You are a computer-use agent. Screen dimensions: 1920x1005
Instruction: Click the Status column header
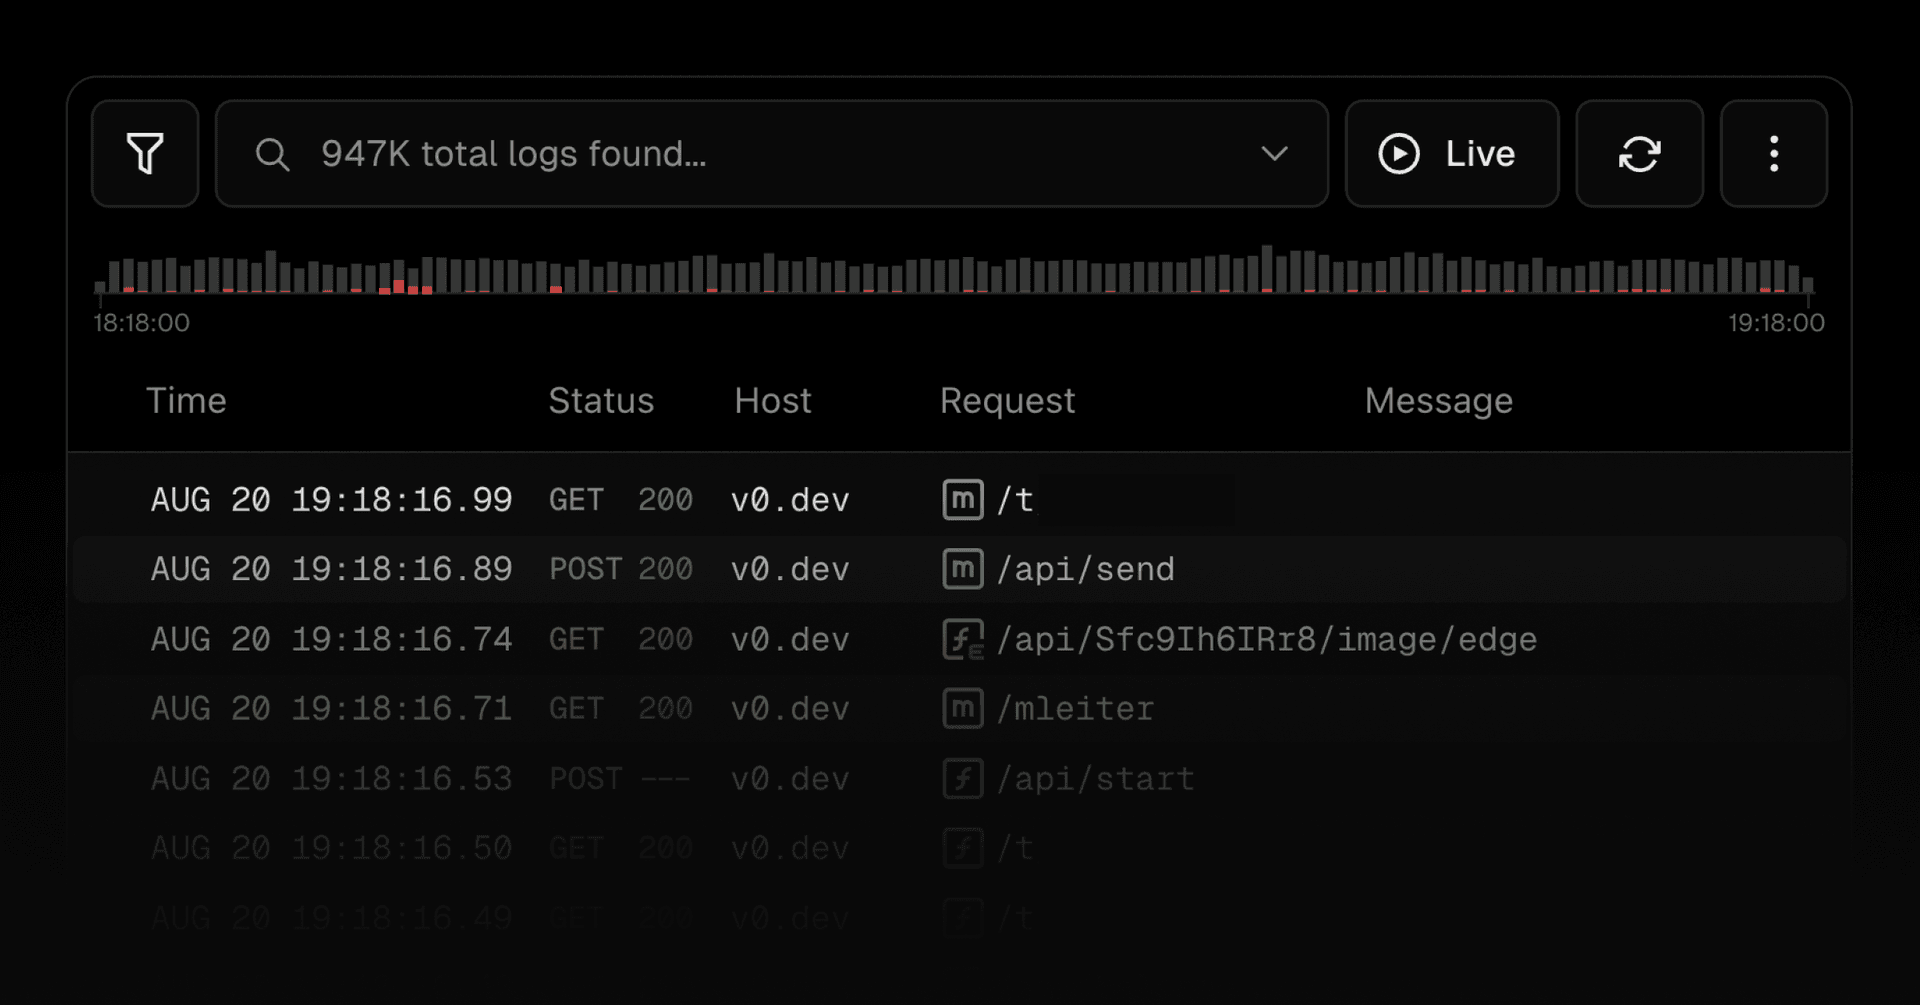point(600,401)
